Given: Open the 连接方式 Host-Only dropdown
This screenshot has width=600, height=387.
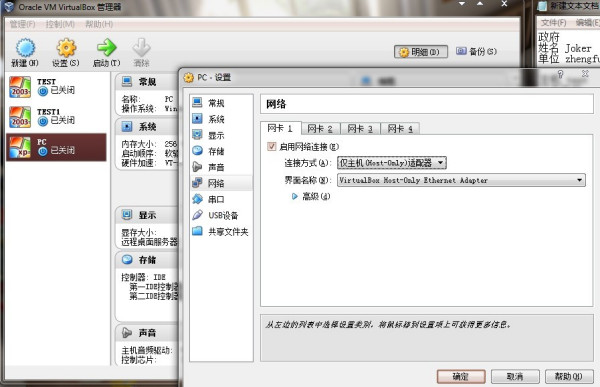Looking at the screenshot, I should [x=391, y=163].
